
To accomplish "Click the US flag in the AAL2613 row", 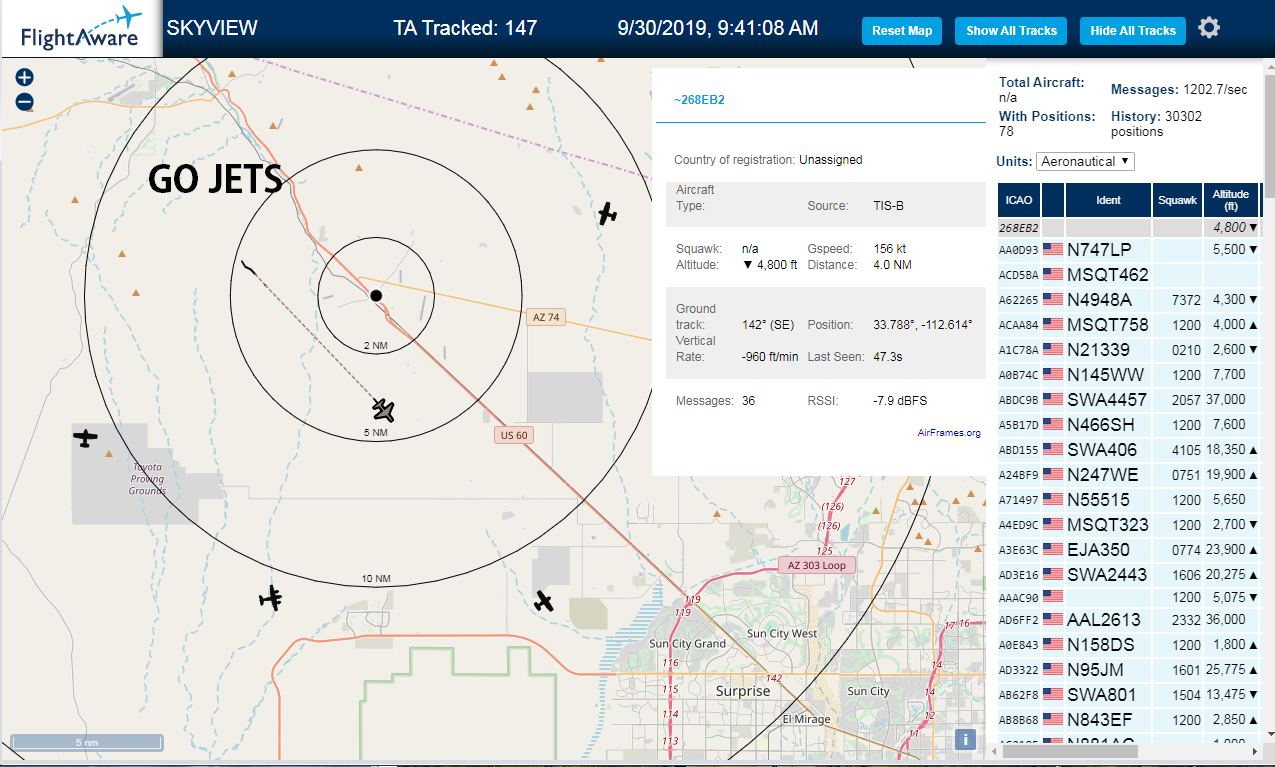I will coord(1052,620).
